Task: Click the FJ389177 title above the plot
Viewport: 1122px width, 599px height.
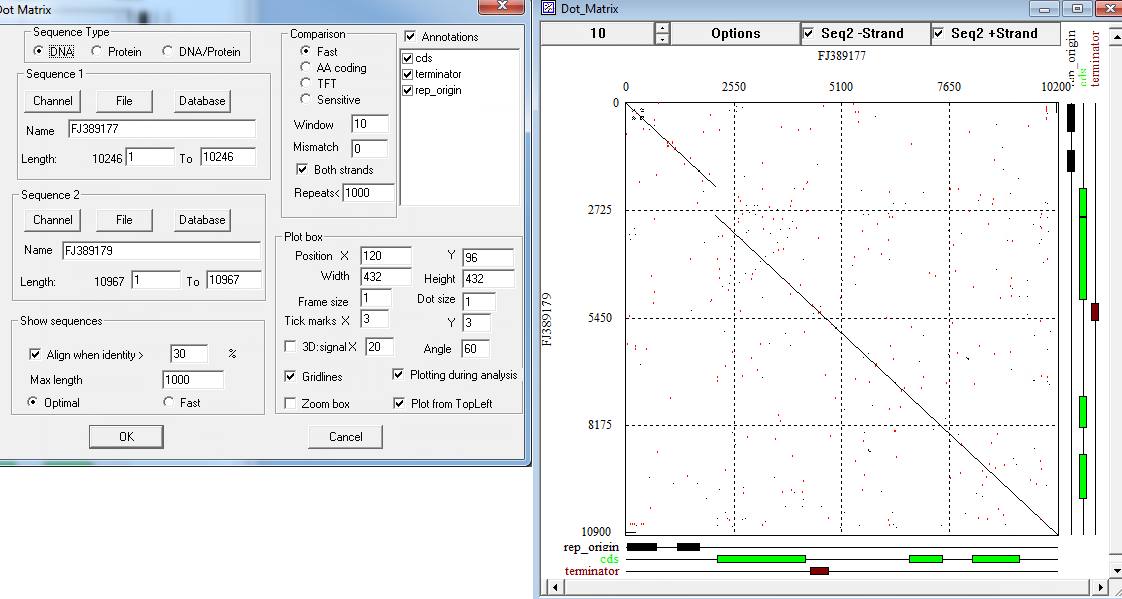Action: coord(842,55)
